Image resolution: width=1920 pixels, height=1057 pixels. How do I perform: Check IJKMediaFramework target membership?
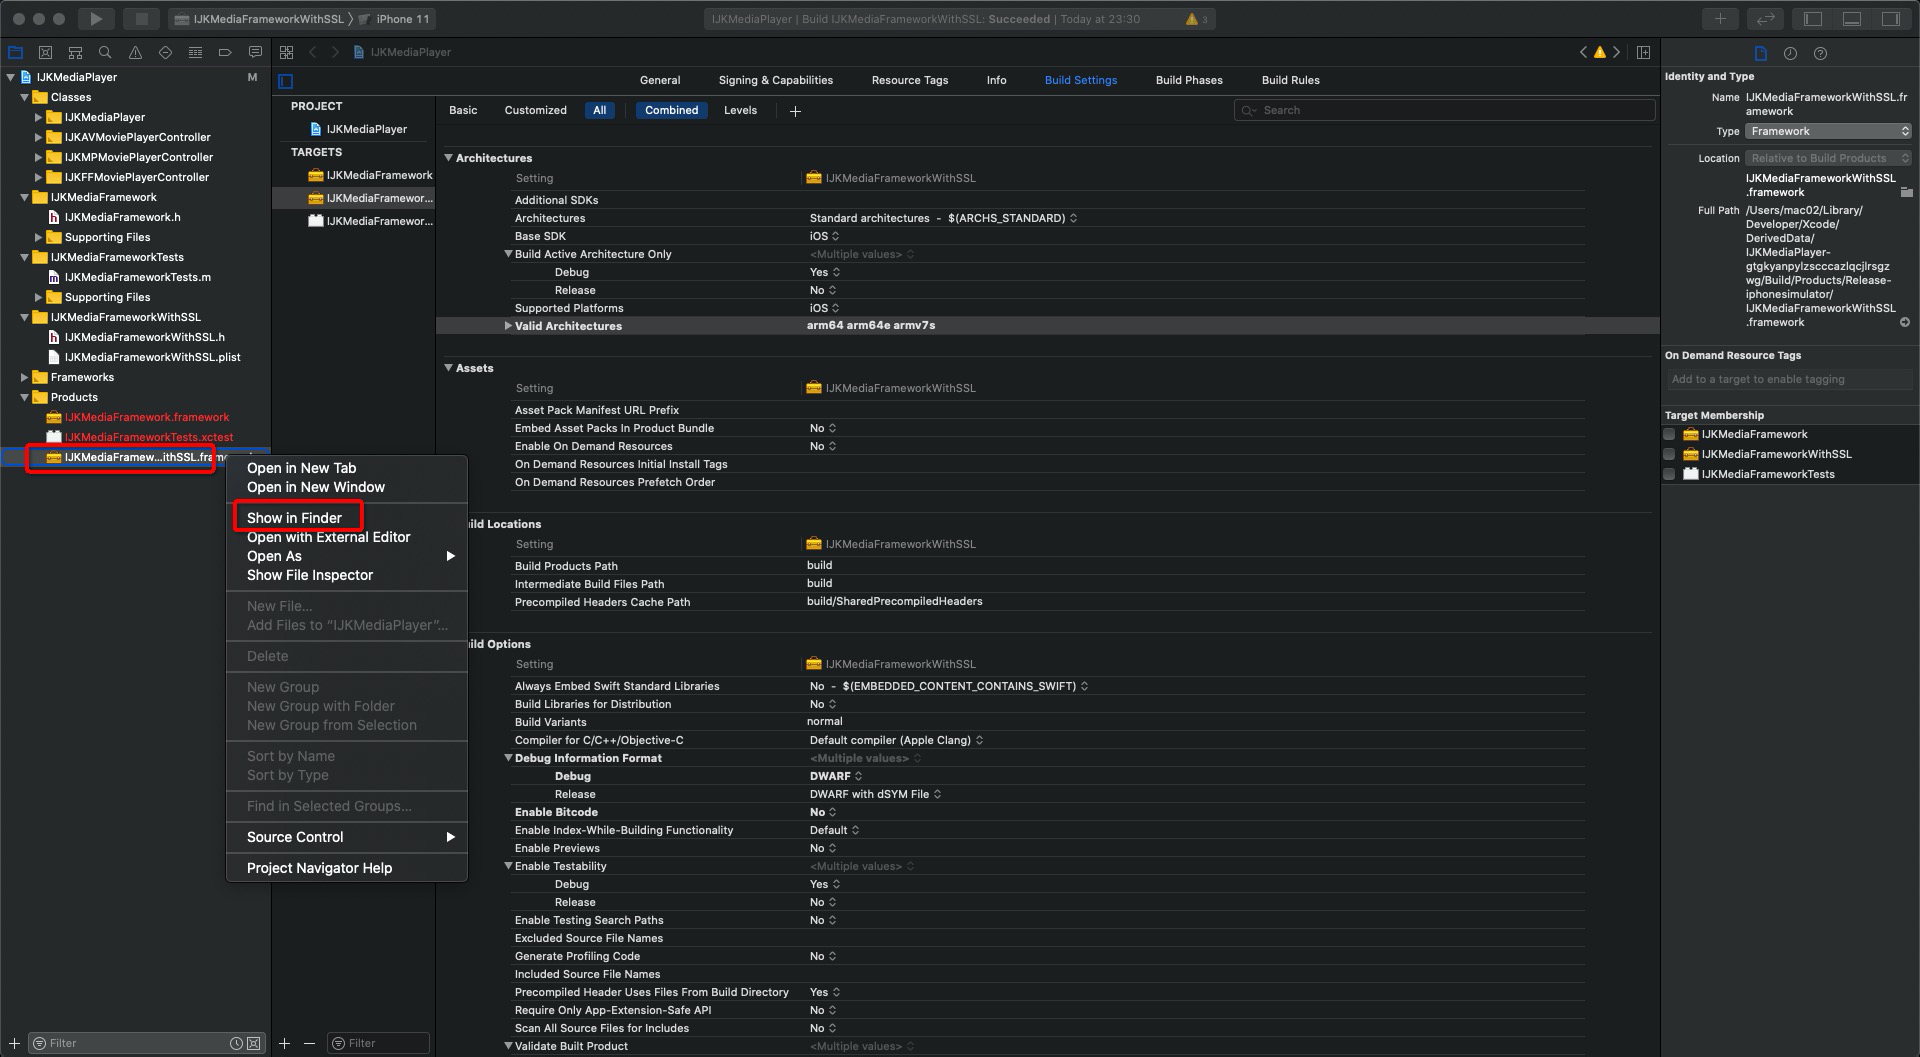1669,434
